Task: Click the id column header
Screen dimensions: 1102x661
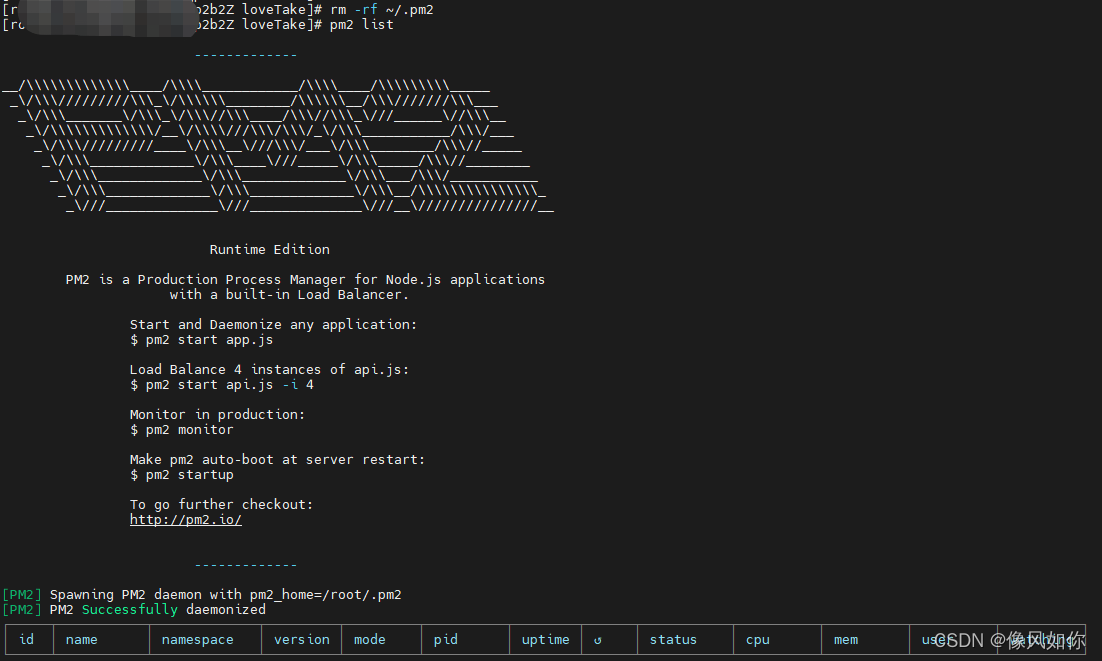Action: 27,639
